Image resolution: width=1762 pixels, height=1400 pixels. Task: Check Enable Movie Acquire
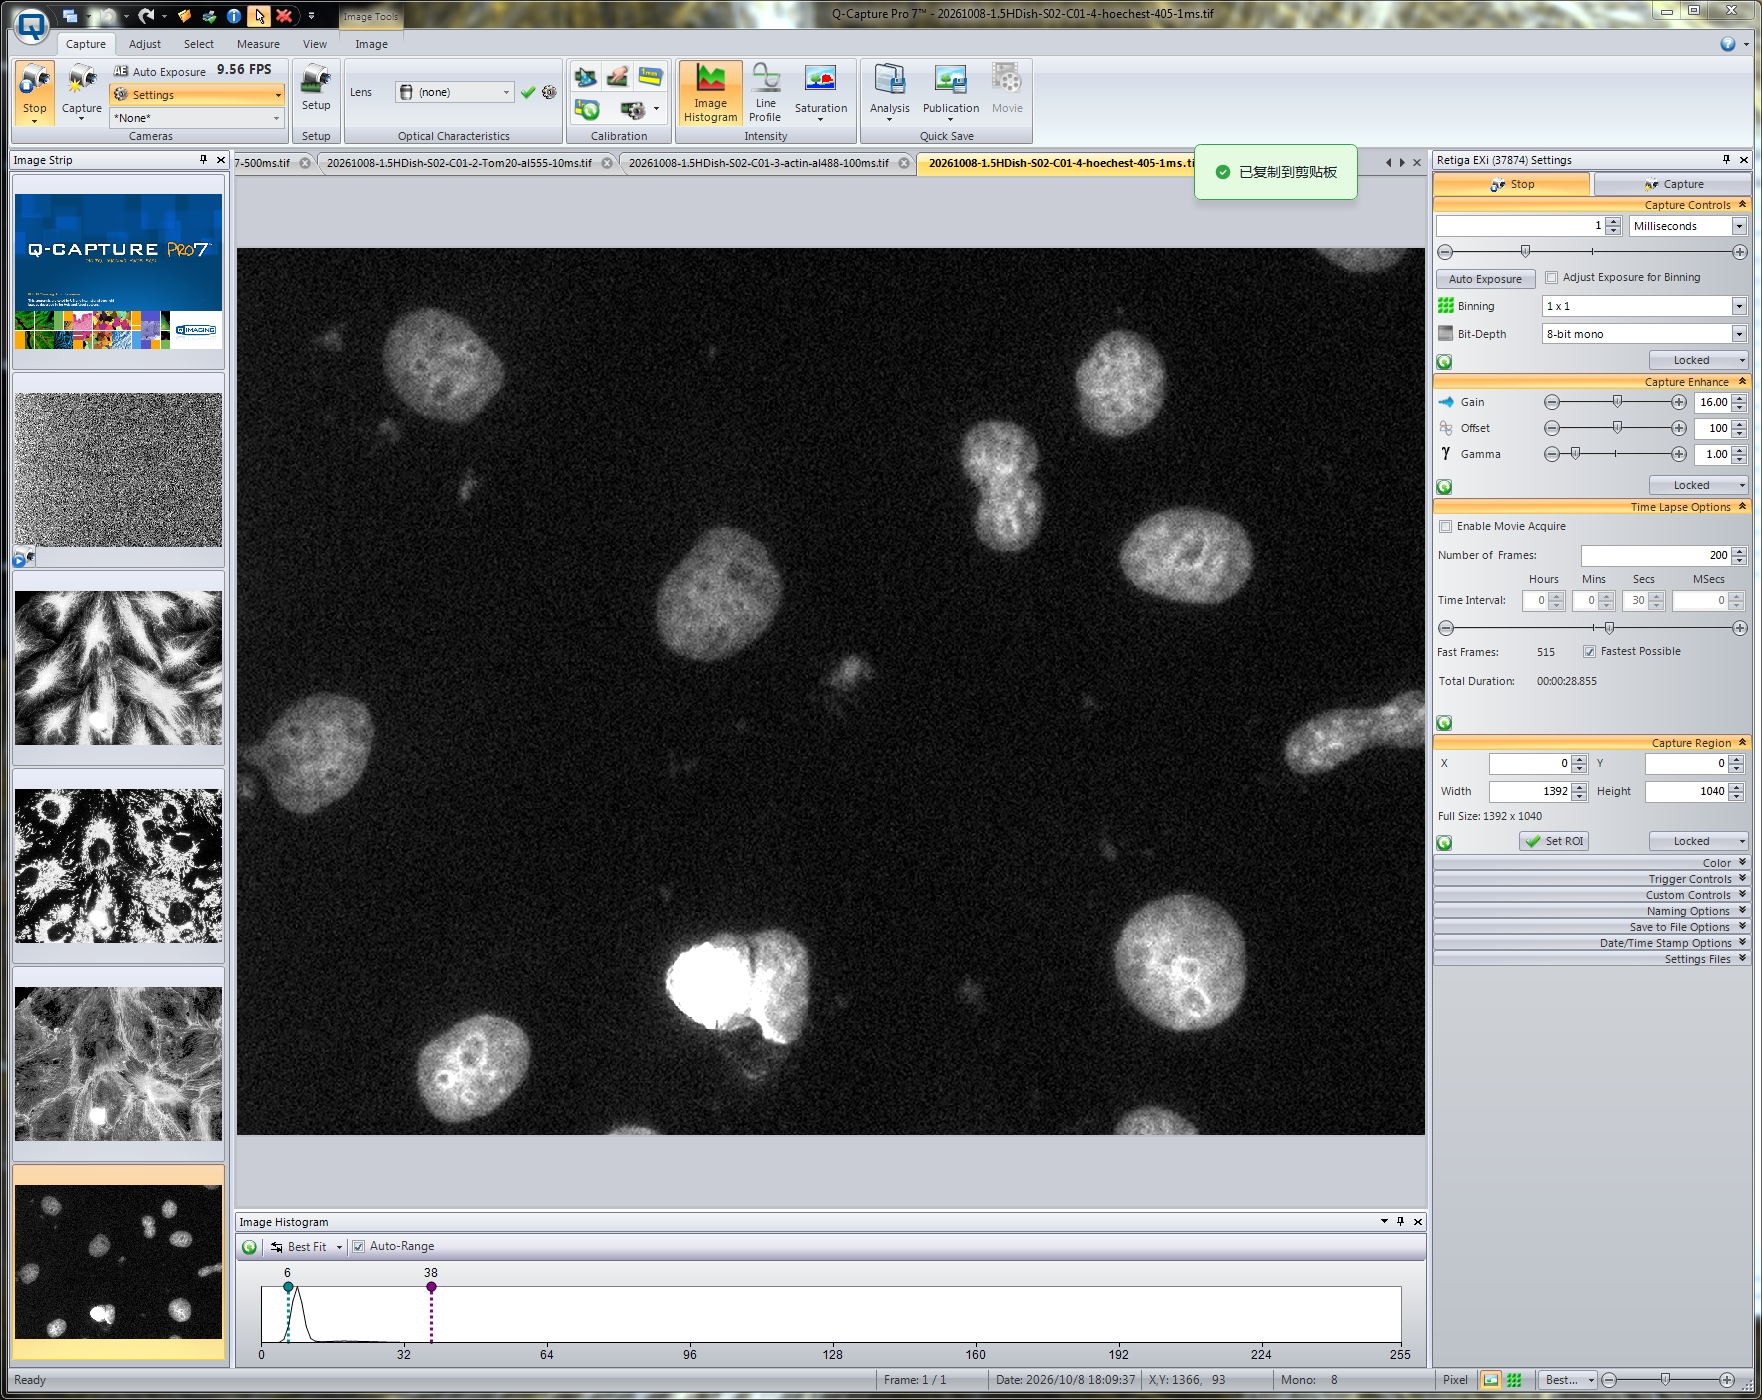click(1445, 527)
